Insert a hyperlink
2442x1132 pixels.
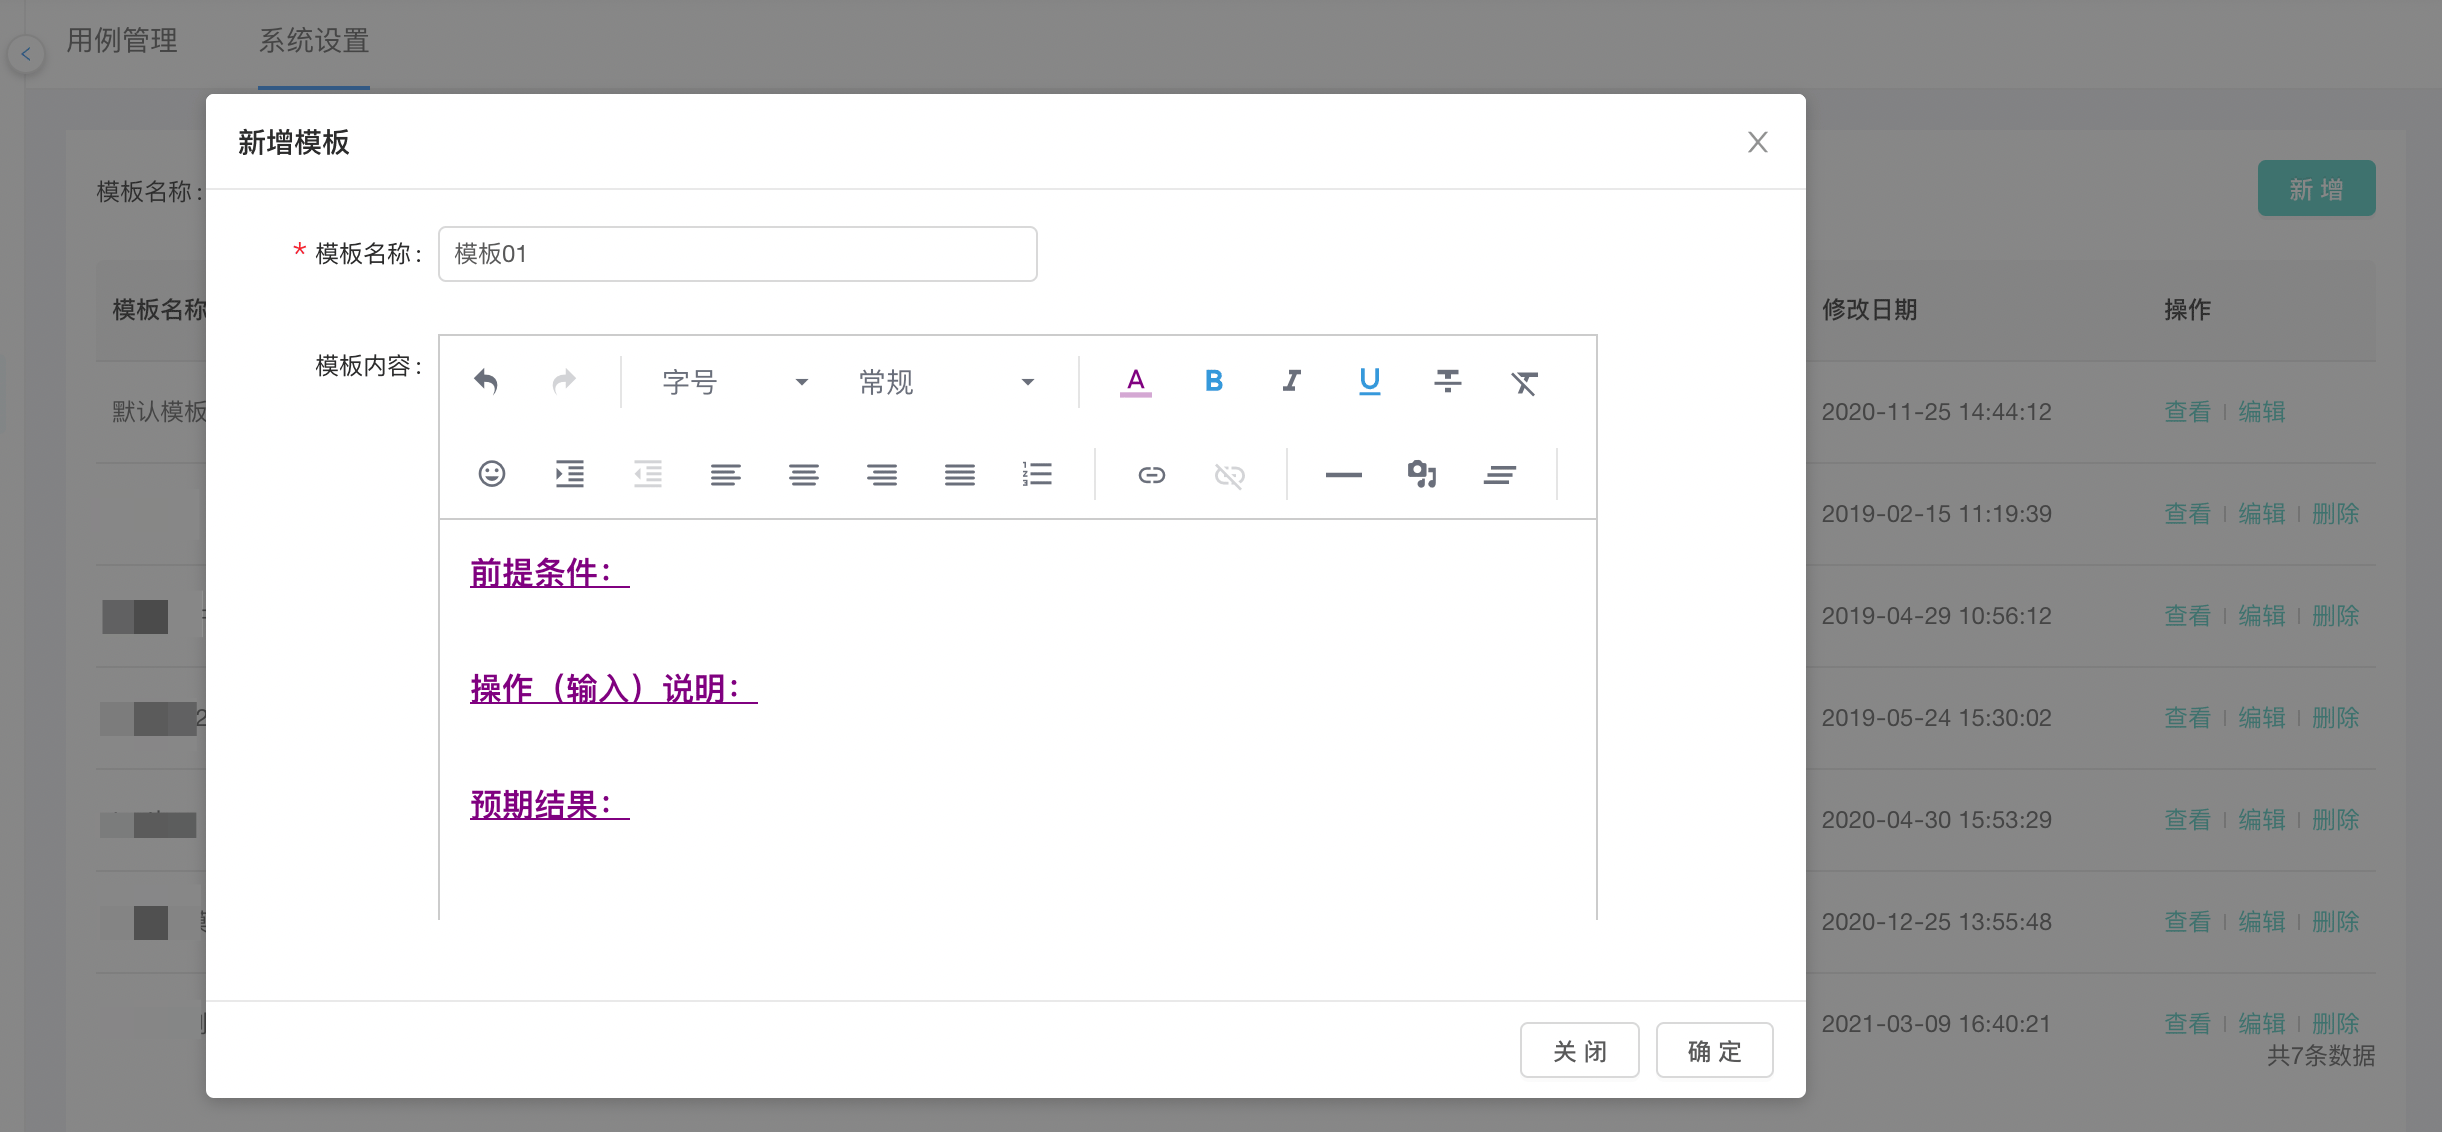click(1151, 474)
